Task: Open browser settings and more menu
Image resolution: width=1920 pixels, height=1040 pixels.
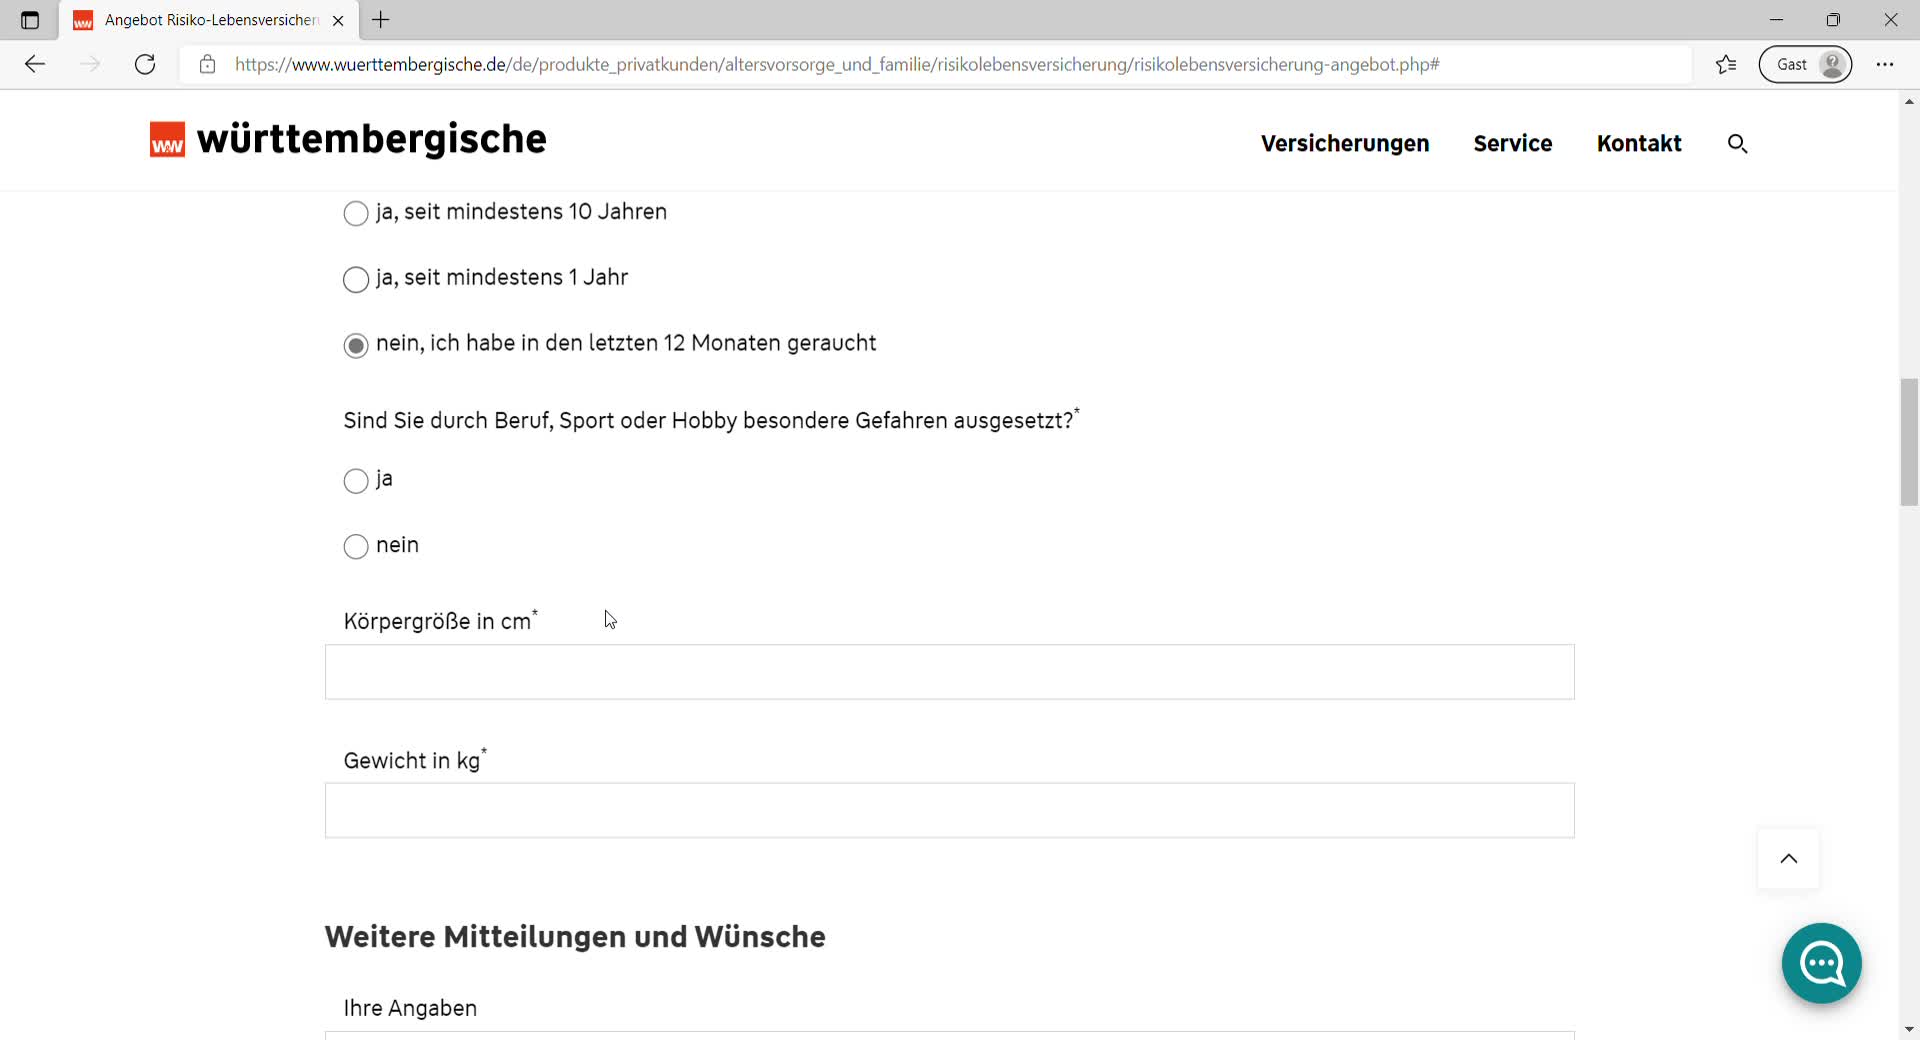Action: [x=1884, y=65]
